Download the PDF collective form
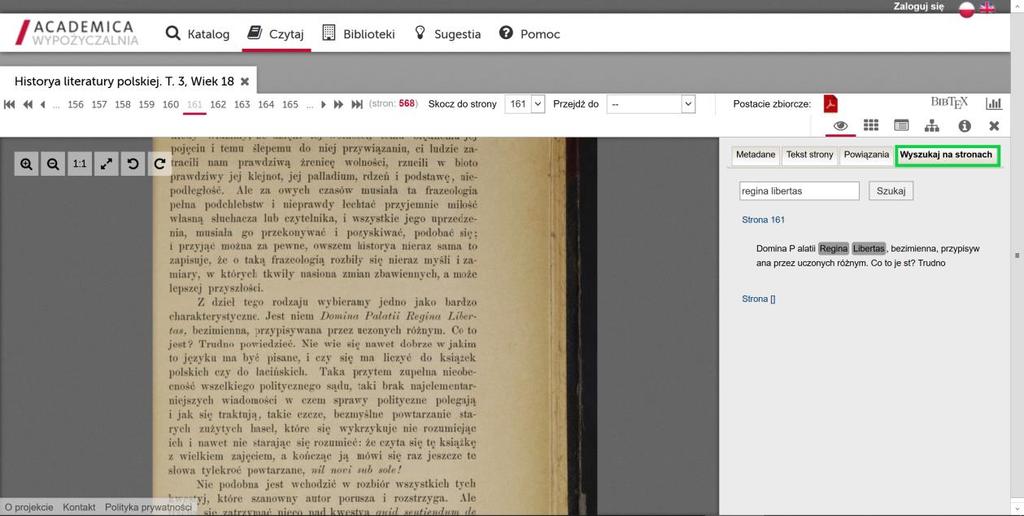The width and height of the screenshot is (1024, 516). 830,104
